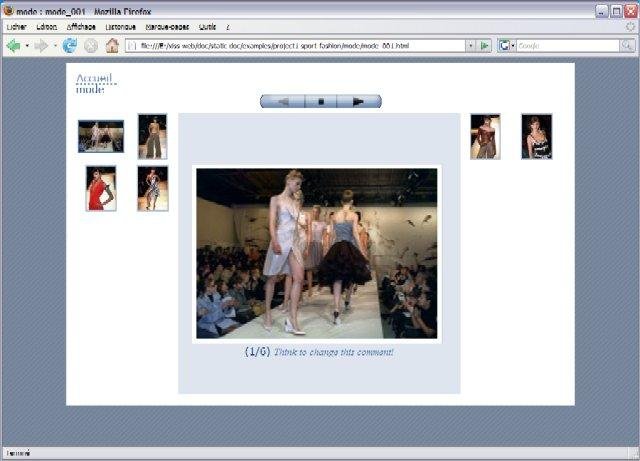The height and width of the screenshot is (461, 640).
Task: Open the Back history dropdown arrow
Action: click(x=27, y=46)
